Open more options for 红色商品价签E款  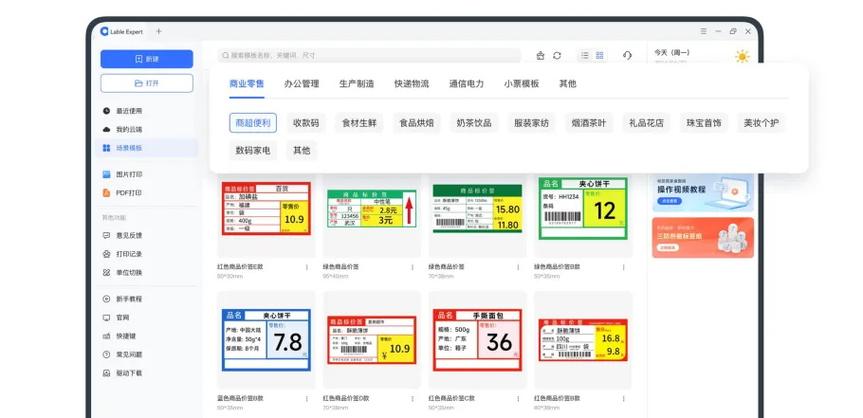[307, 267]
